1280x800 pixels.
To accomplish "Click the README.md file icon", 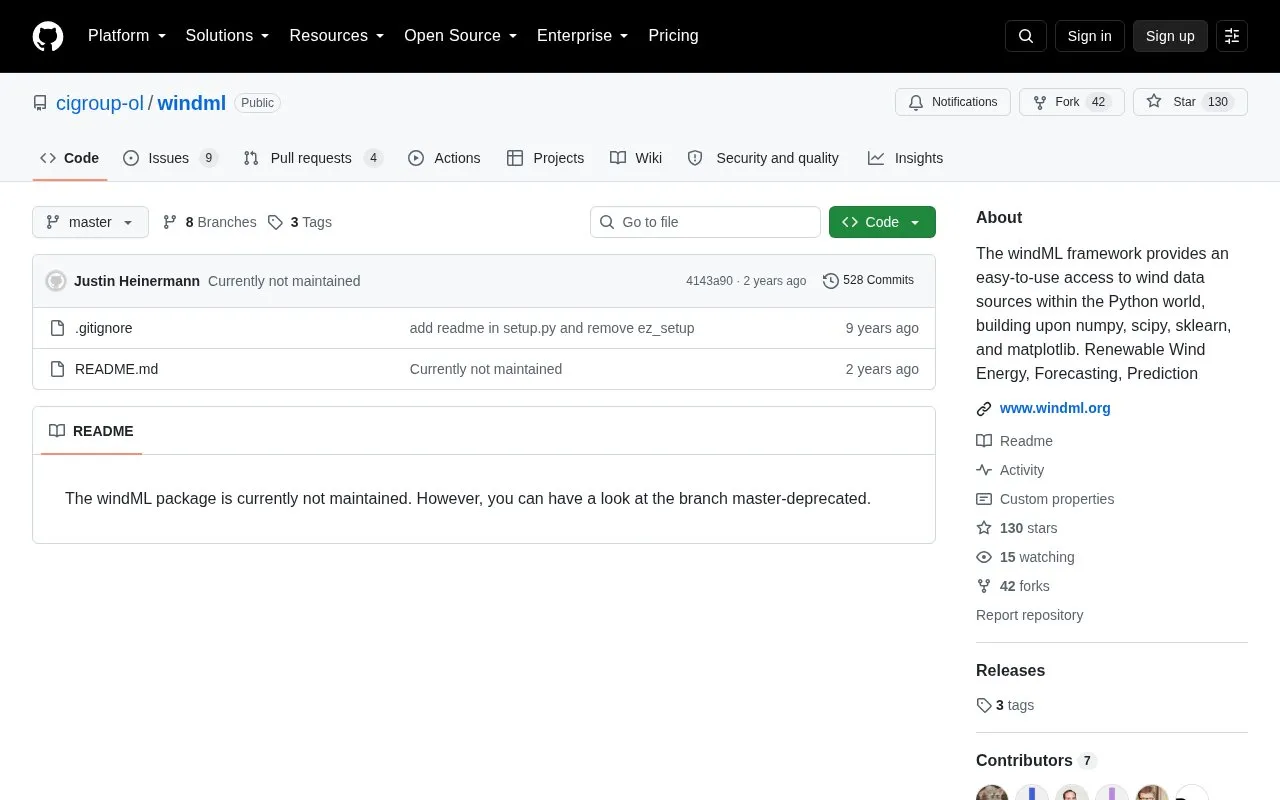I will click(x=57, y=369).
